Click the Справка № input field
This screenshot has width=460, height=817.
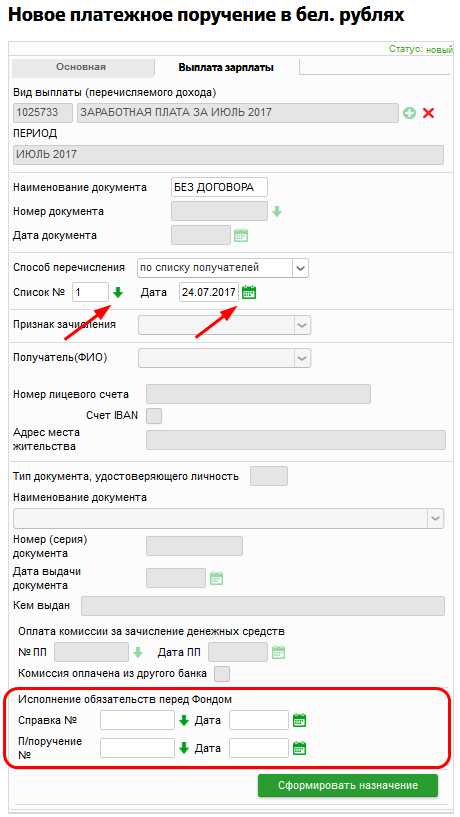[138, 721]
